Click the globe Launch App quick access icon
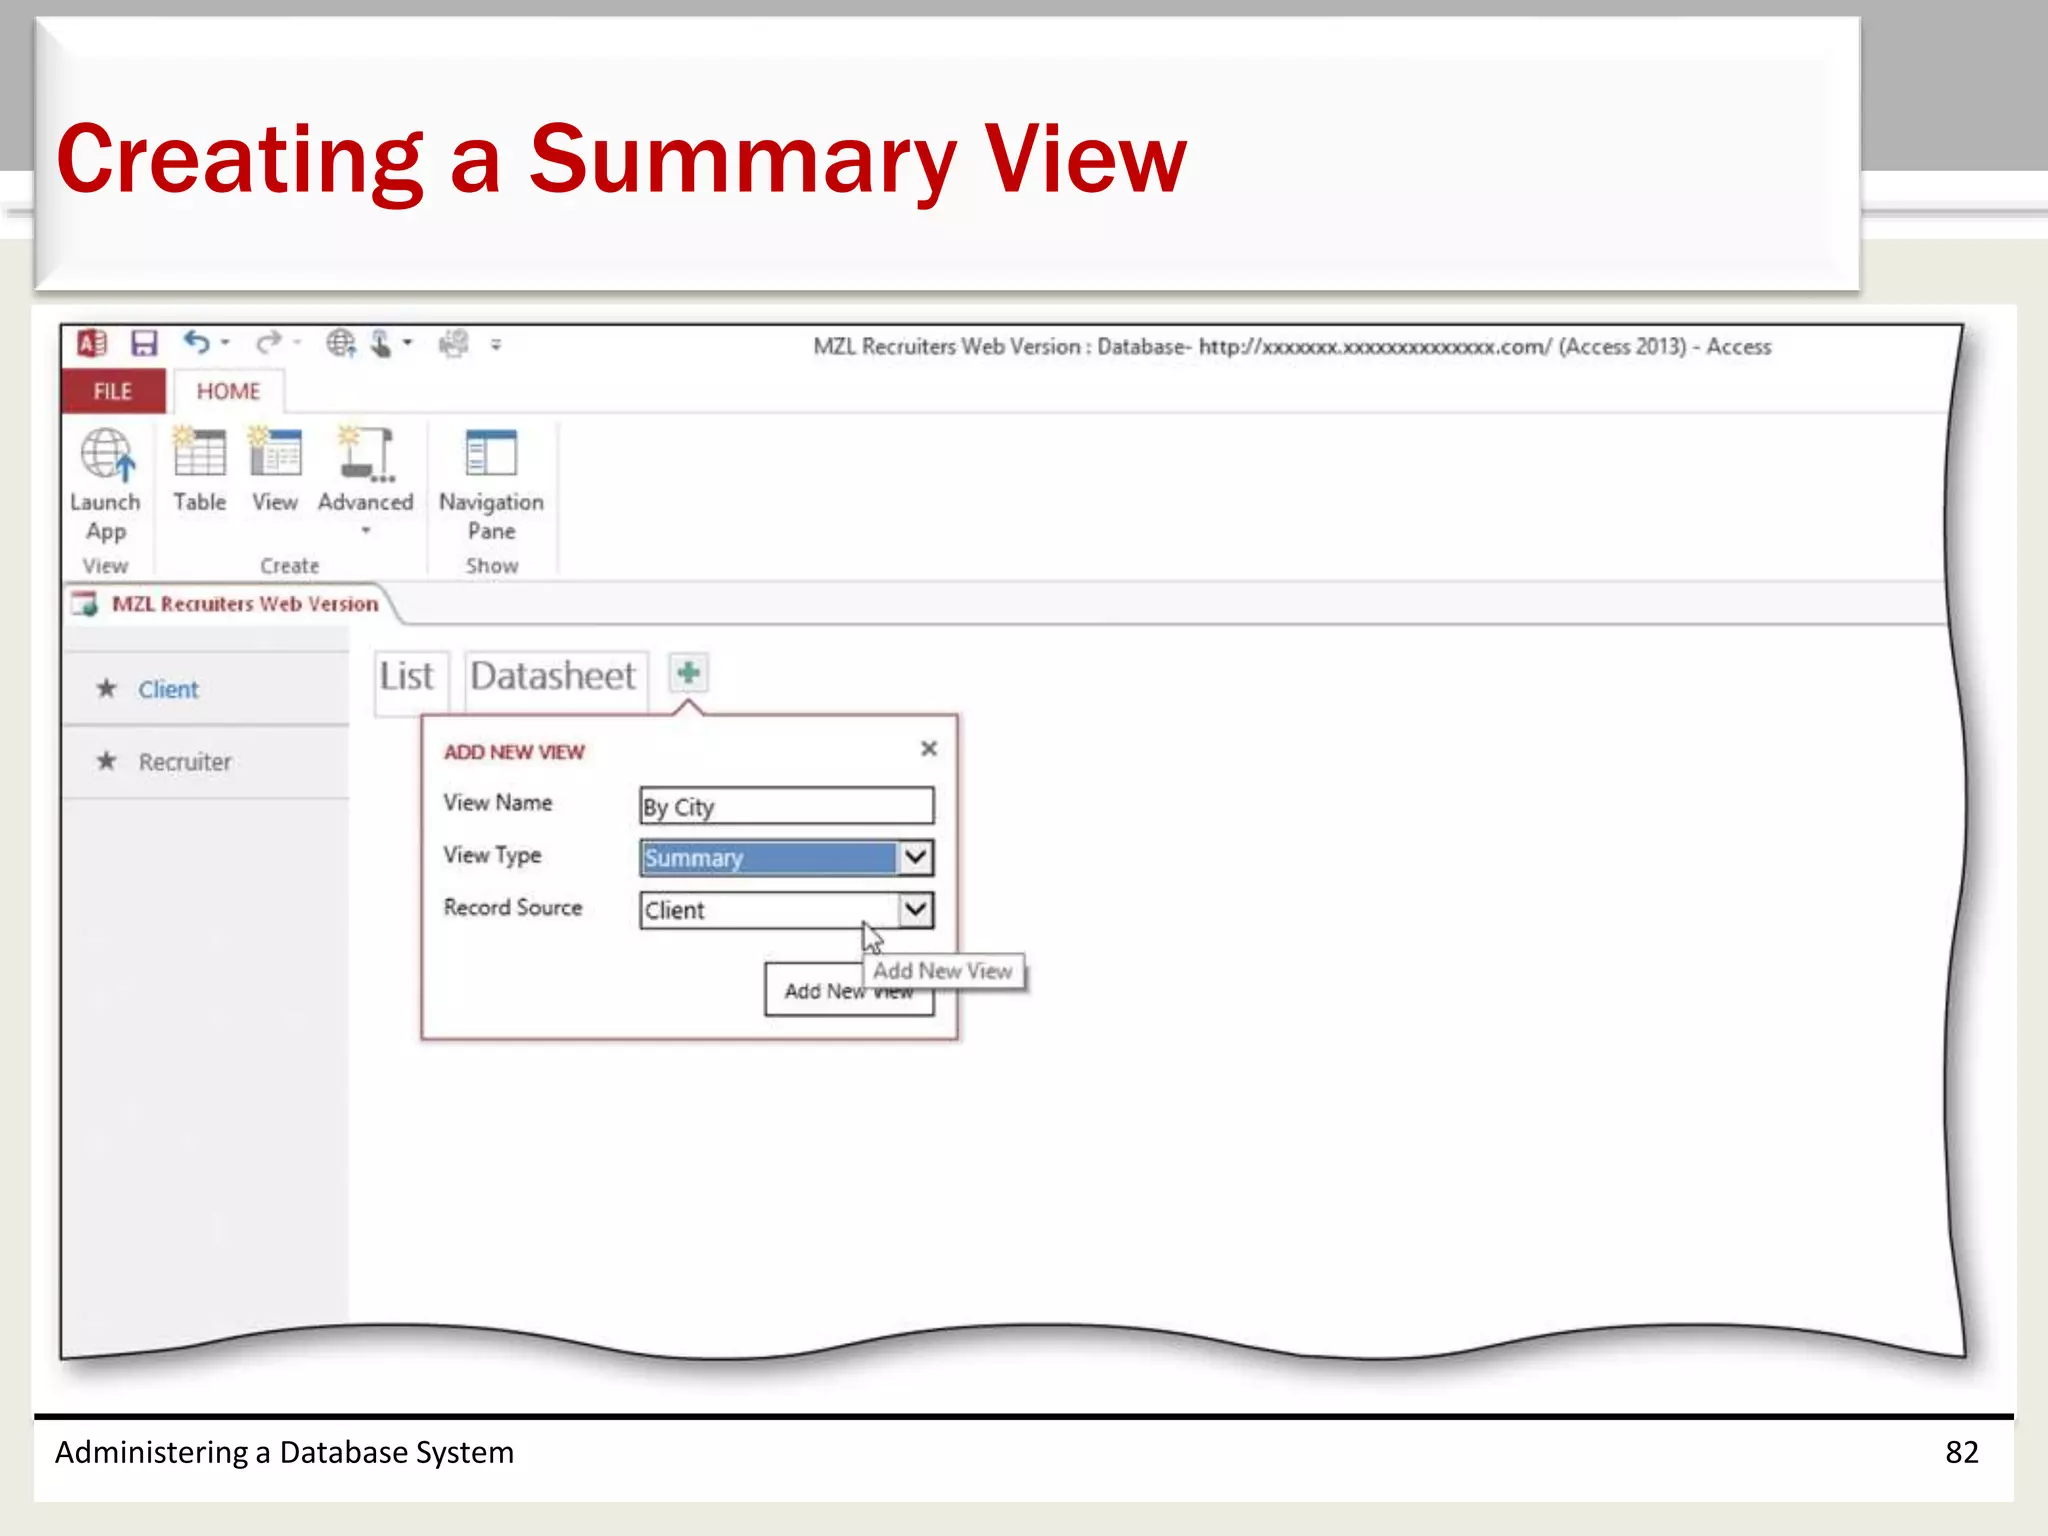This screenshot has height=1536, width=2048. point(341,344)
